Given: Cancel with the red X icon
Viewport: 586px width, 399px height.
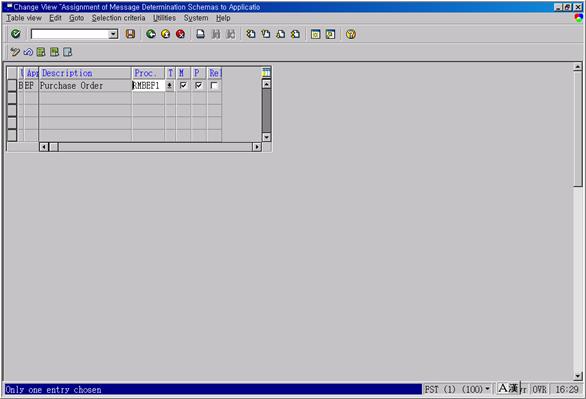Looking at the screenshot, I should click(x=181, y=34).
